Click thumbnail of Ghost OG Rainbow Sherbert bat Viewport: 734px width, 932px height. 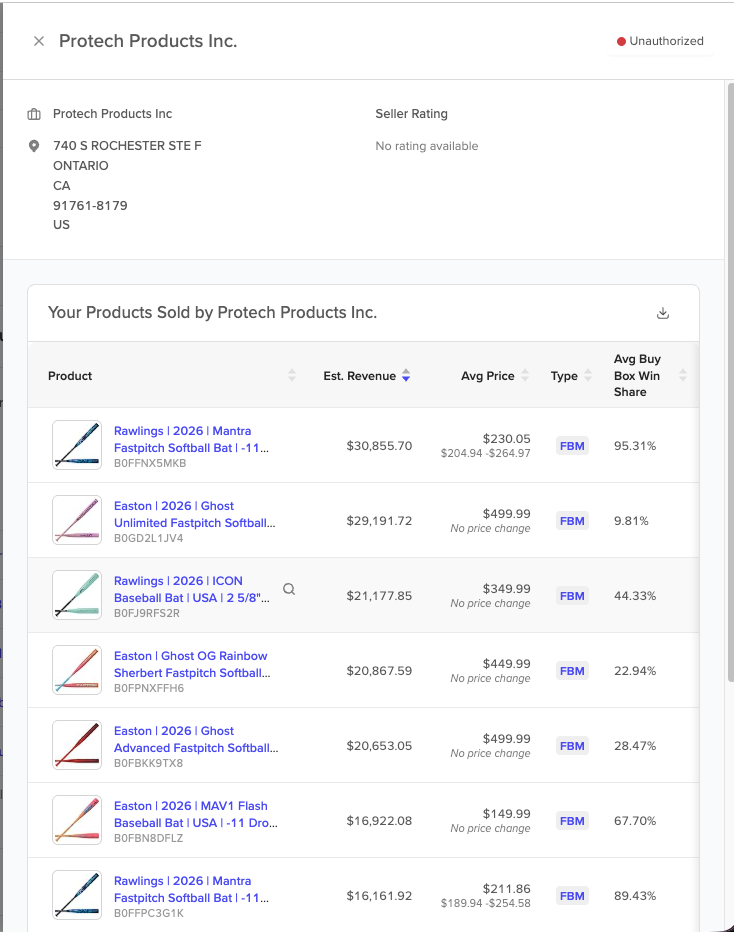point(77,670)
